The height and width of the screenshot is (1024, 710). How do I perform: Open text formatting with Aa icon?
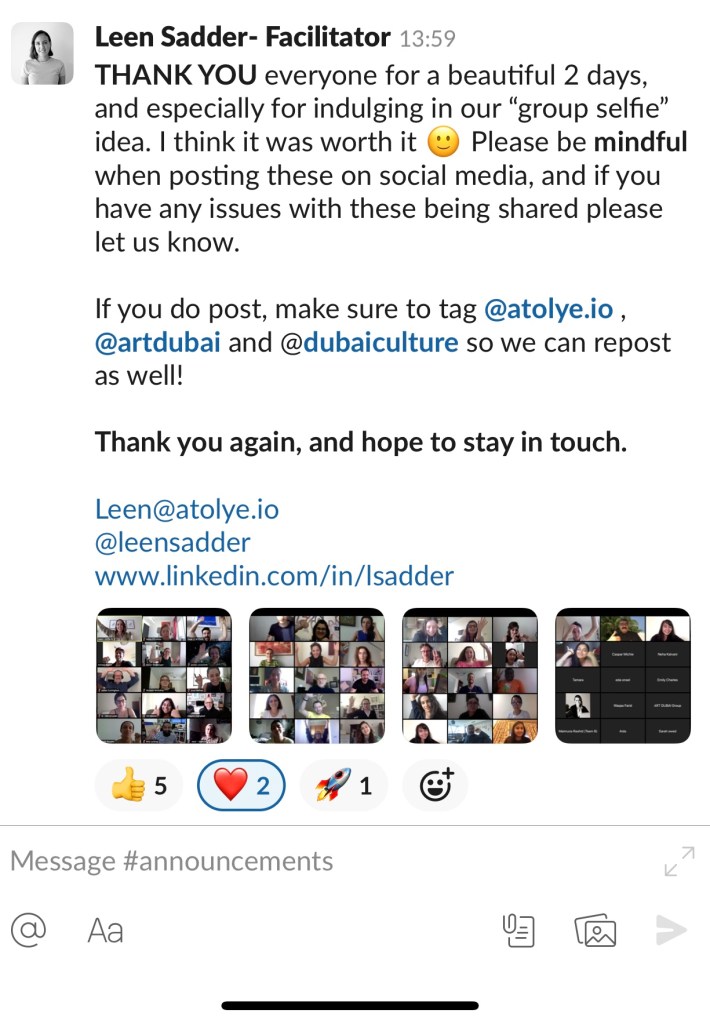tap(105, 931)
